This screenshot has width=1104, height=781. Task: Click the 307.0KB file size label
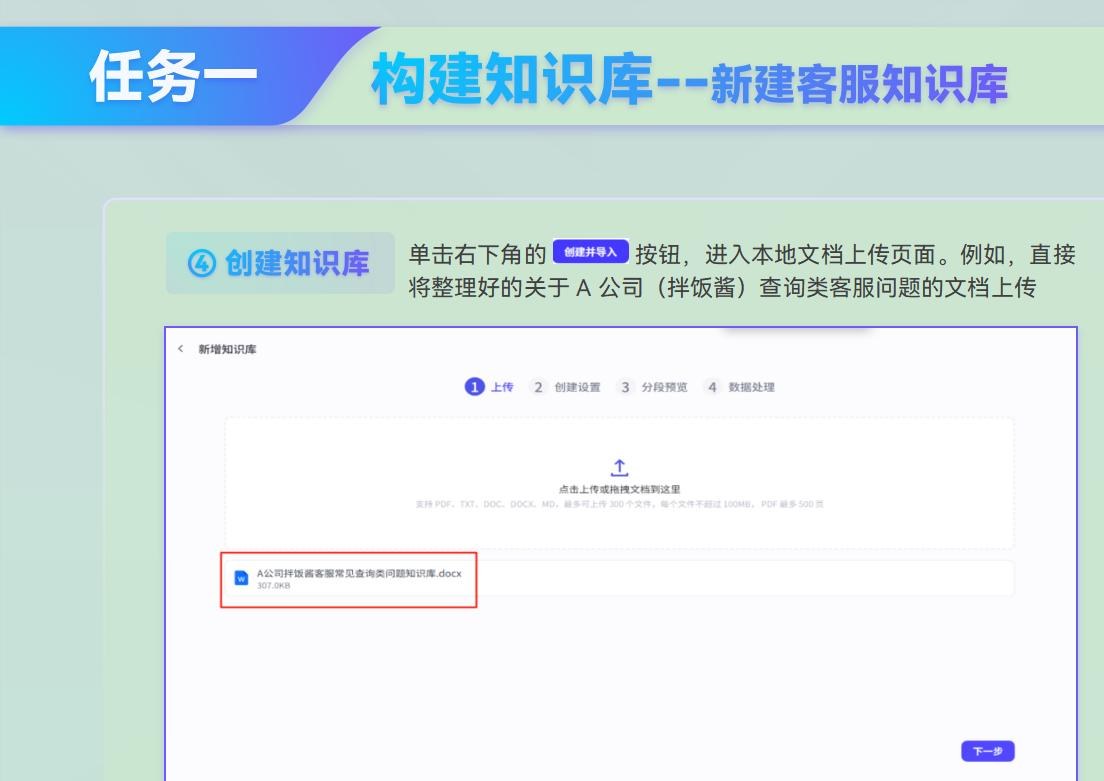pos(273,586)
